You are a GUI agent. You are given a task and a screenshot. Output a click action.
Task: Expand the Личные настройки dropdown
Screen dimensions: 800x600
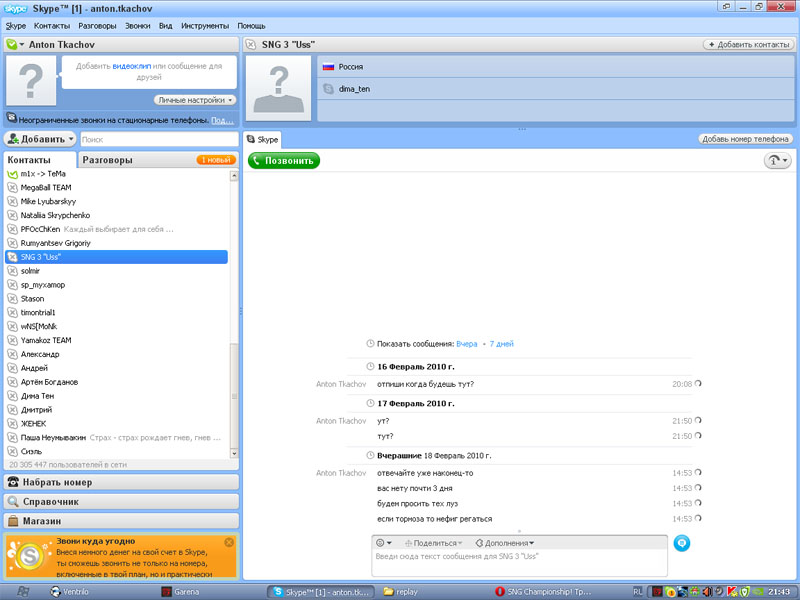(195, 100)
